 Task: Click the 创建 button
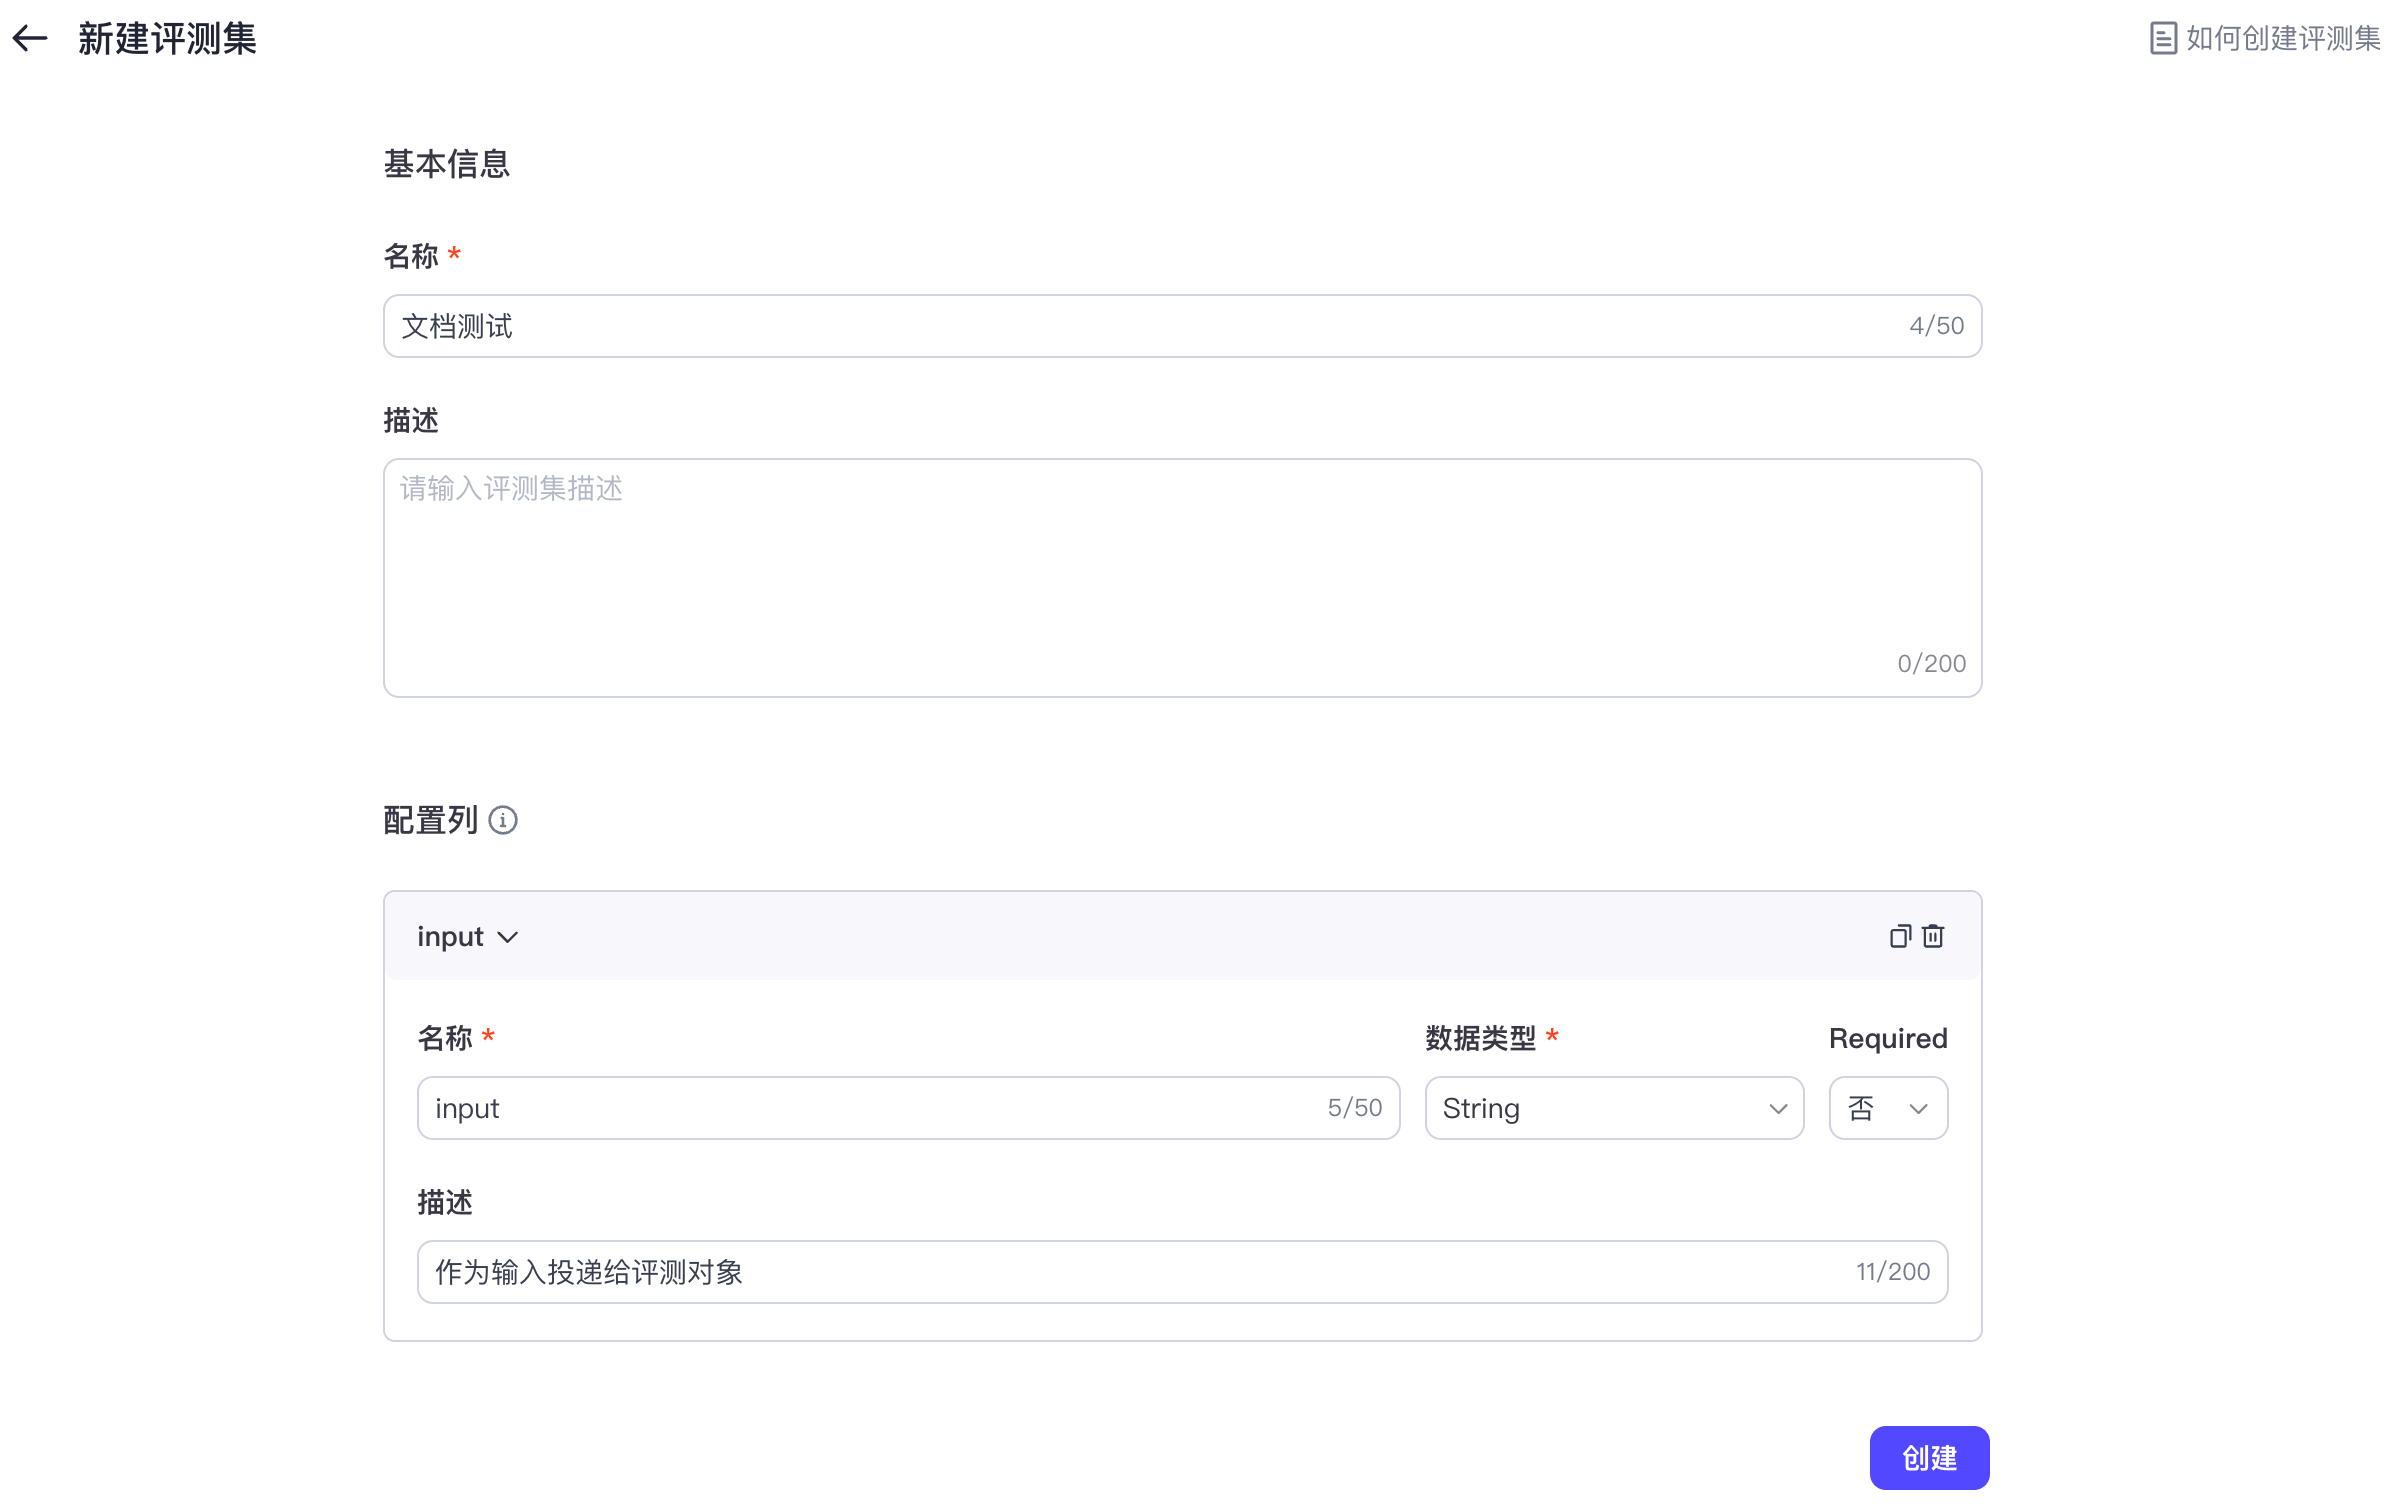1928,1457
